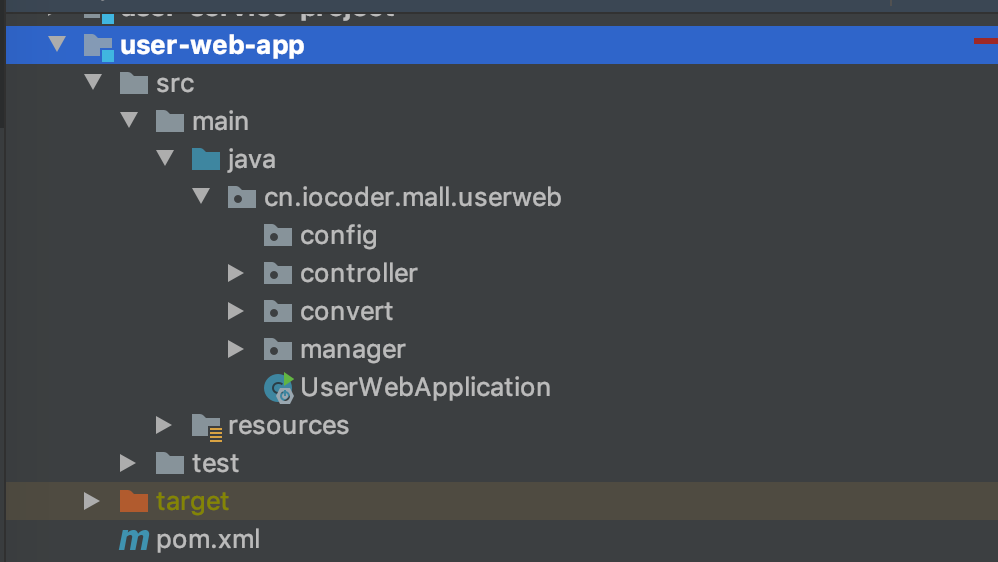Click the cn.iocoder.mall.userweb package icon
This screenshot has height=562, width=998.
[241, 198]
